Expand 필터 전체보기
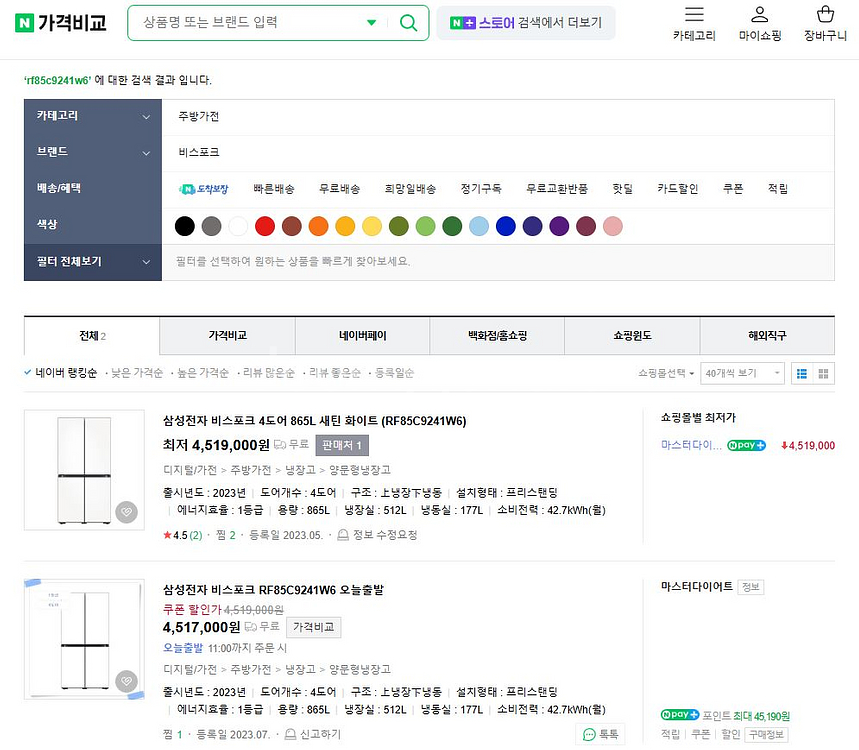Screen dimensions: 859x750 pos(93,262)
